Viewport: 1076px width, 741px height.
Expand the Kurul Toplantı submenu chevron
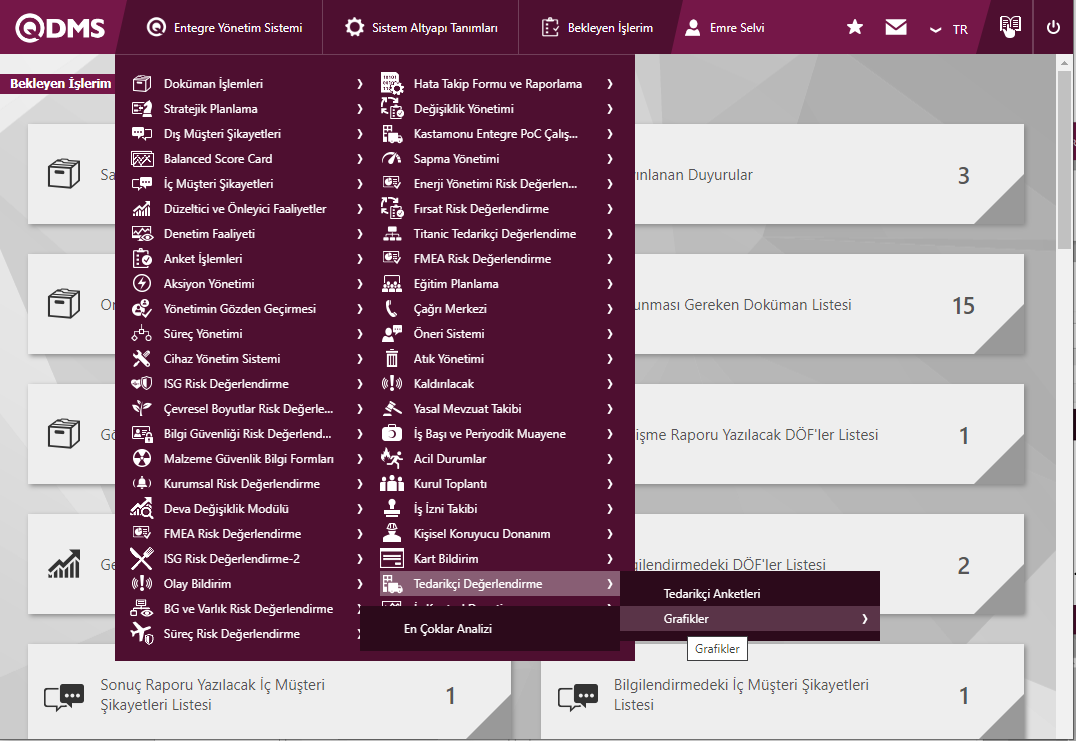609,484
